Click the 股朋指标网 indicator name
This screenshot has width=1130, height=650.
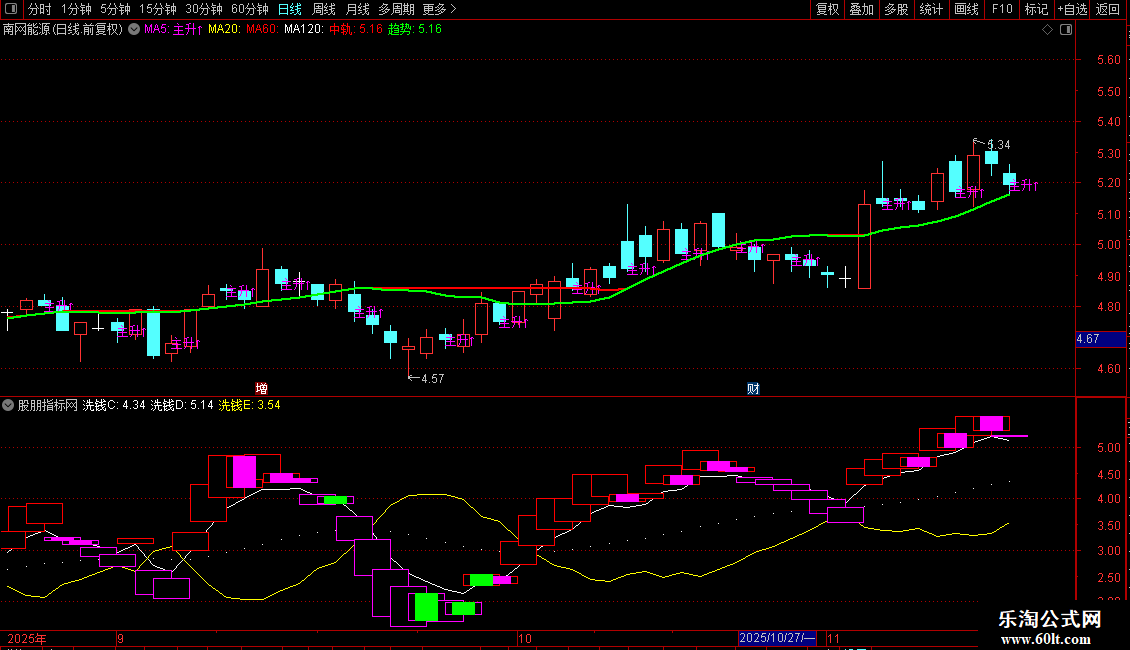coord(48,405)
